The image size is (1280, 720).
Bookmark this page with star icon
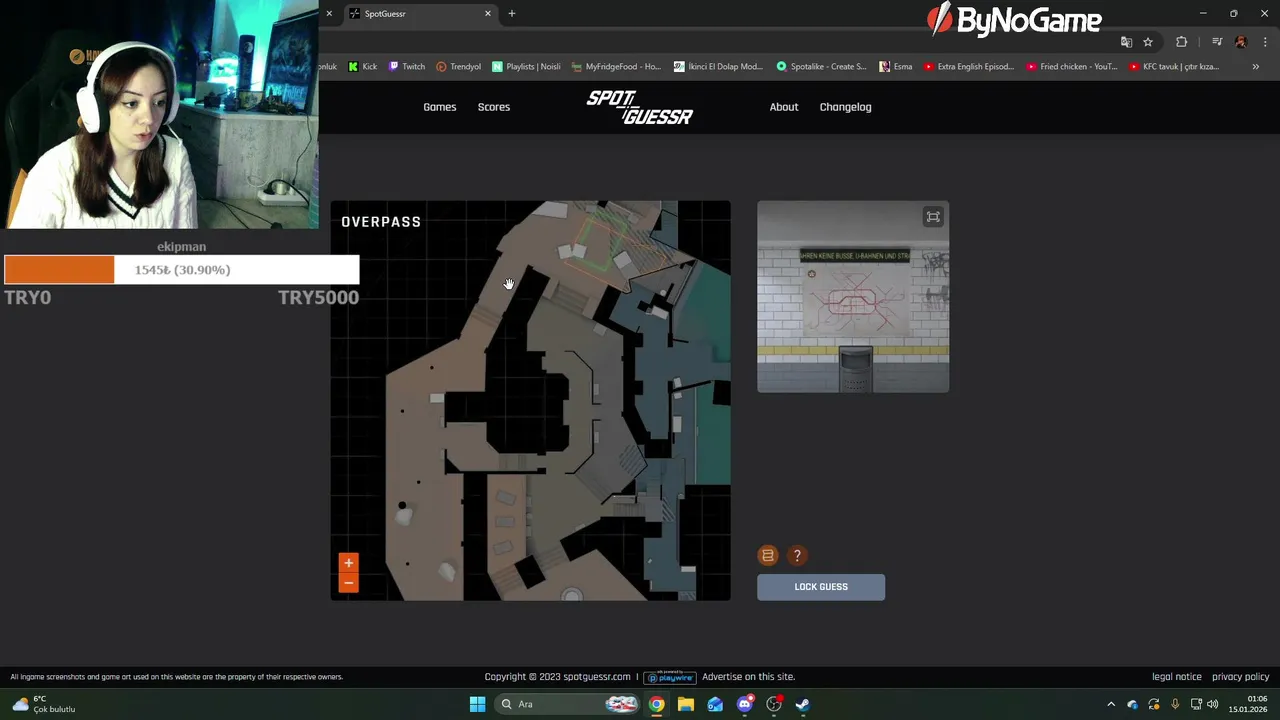(x=1148, y=42)
